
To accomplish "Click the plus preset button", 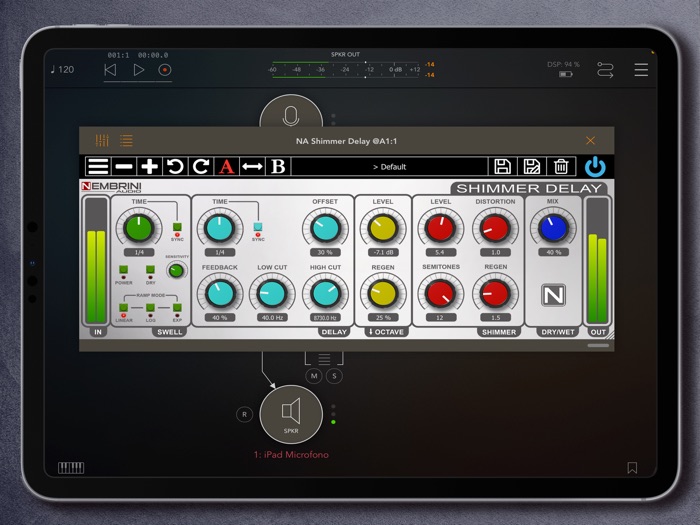I will click(149, 167).
